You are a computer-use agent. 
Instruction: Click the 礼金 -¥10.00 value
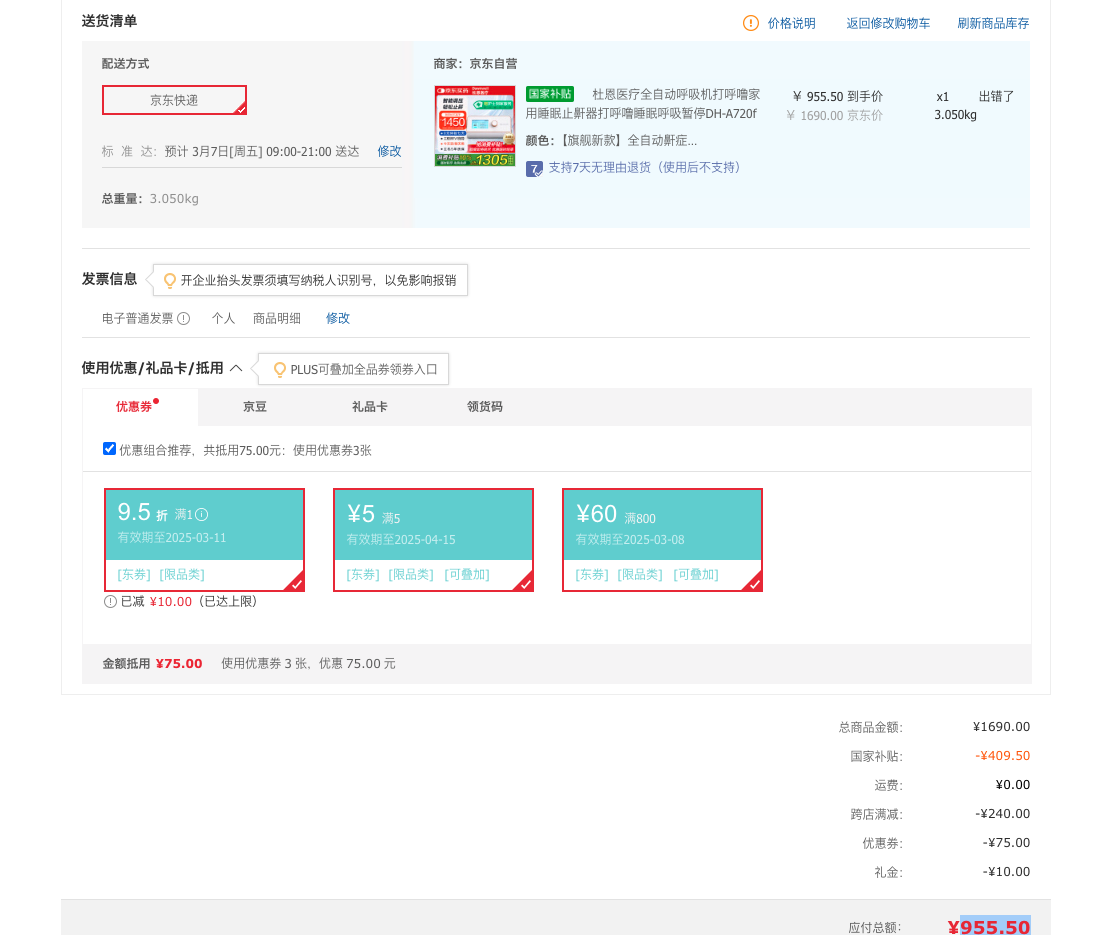coord(1006,871)
